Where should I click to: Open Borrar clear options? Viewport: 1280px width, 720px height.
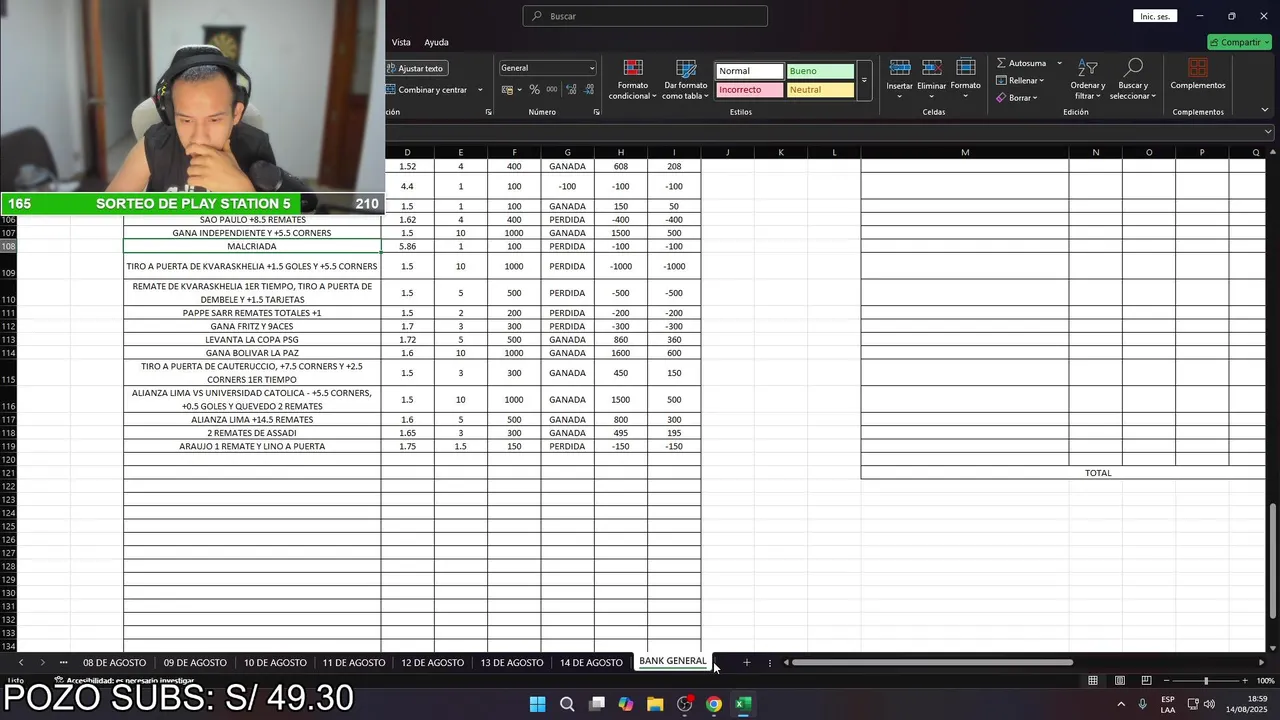(x=1017, y=98)
